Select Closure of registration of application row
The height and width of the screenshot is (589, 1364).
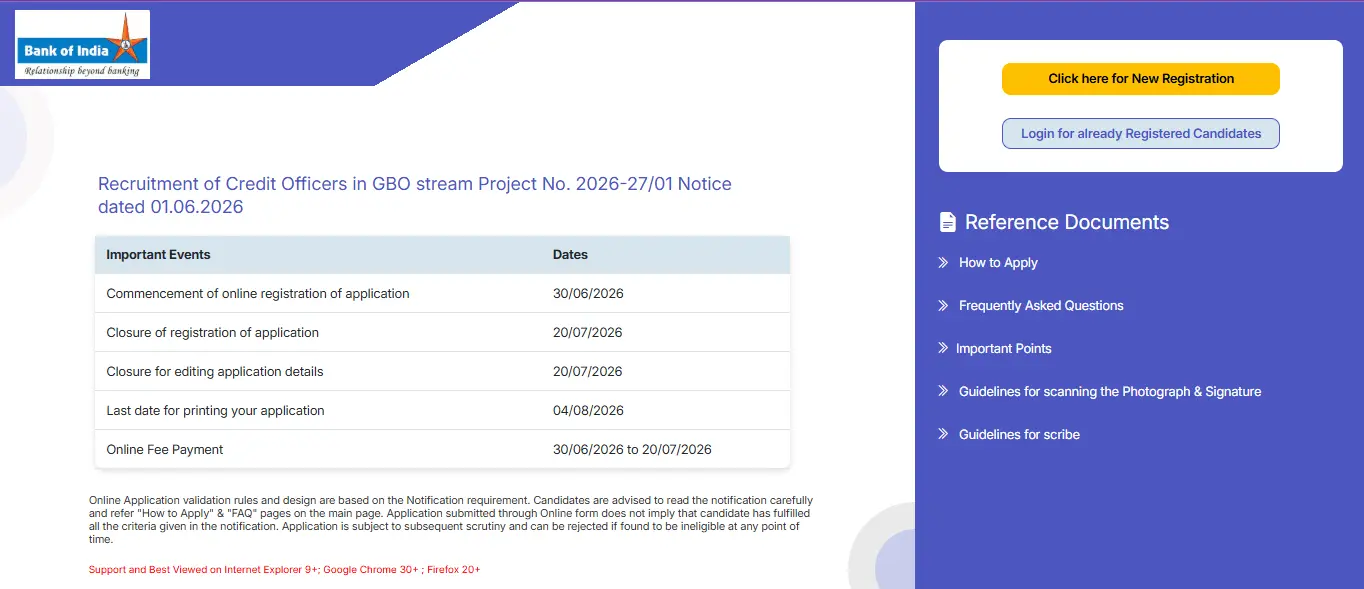[442, 332]
